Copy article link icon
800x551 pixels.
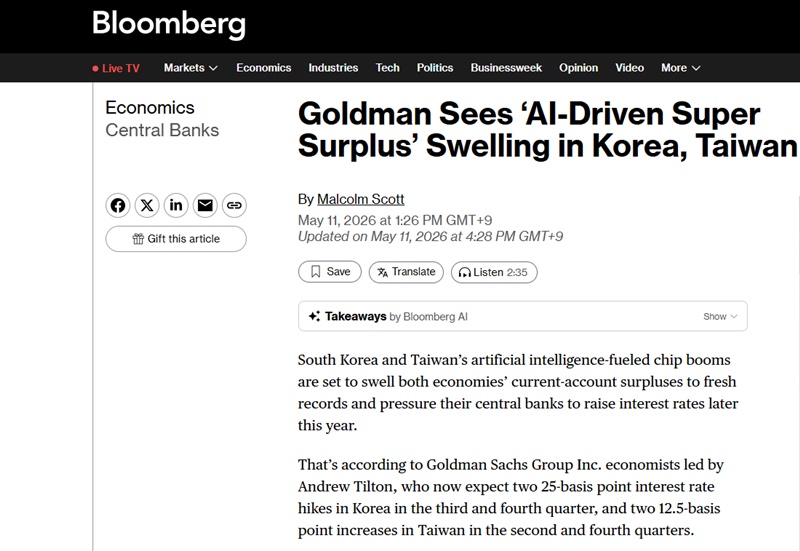(x=234, y=206)
